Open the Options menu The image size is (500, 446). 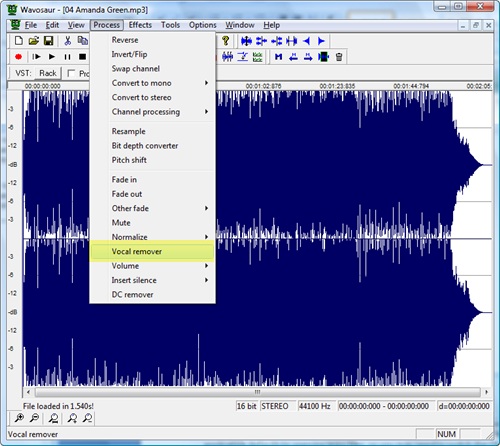click(202, 25)
